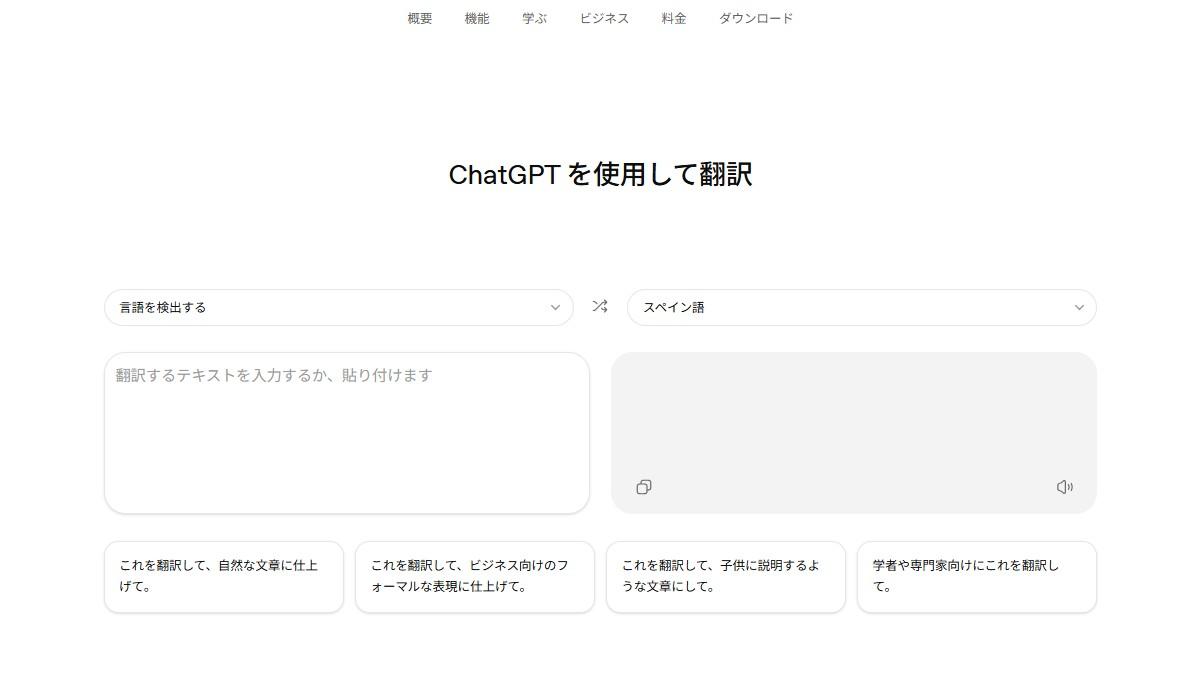
Task: Choose the 自然な文章に仕上げて suggestion
Action: point(223,576)
